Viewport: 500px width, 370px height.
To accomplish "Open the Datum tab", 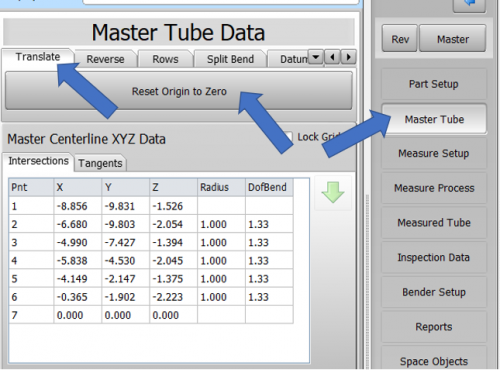I will tap(290, 59).
